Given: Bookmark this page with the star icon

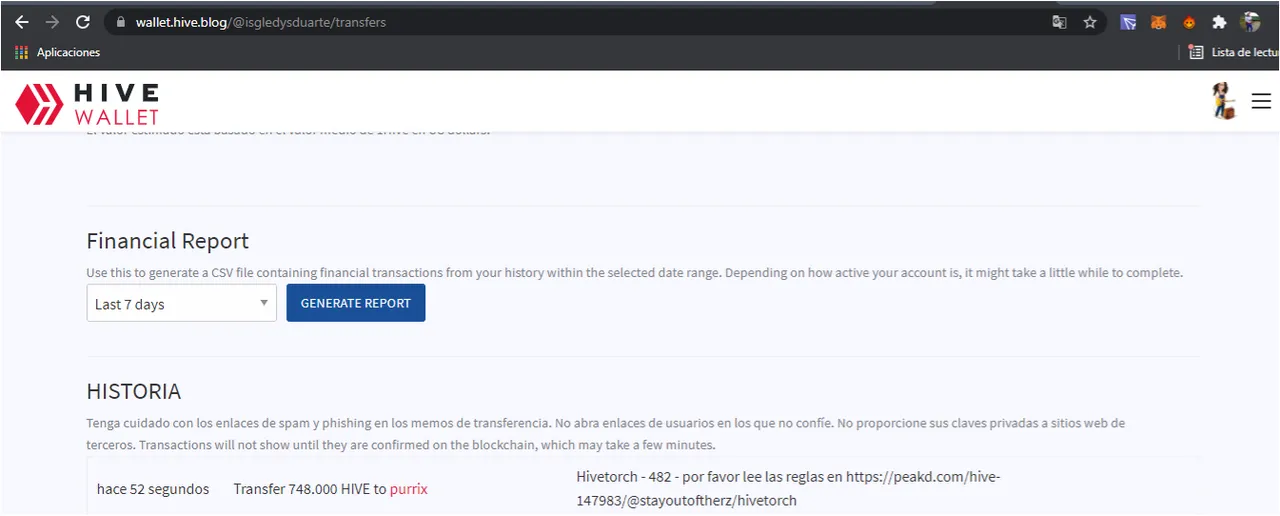Looking at the screenshot, I should click(x=1090, y=22).
